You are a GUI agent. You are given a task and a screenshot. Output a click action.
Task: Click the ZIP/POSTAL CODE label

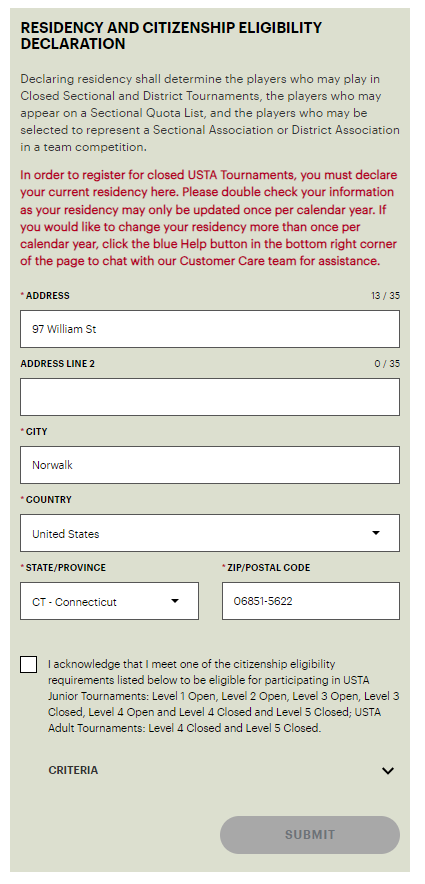click(x=268, y=568)
